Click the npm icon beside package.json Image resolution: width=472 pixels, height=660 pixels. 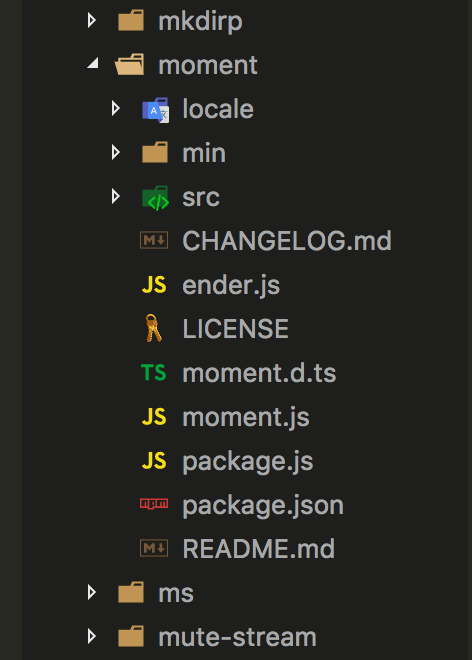[x=154, y=503]
